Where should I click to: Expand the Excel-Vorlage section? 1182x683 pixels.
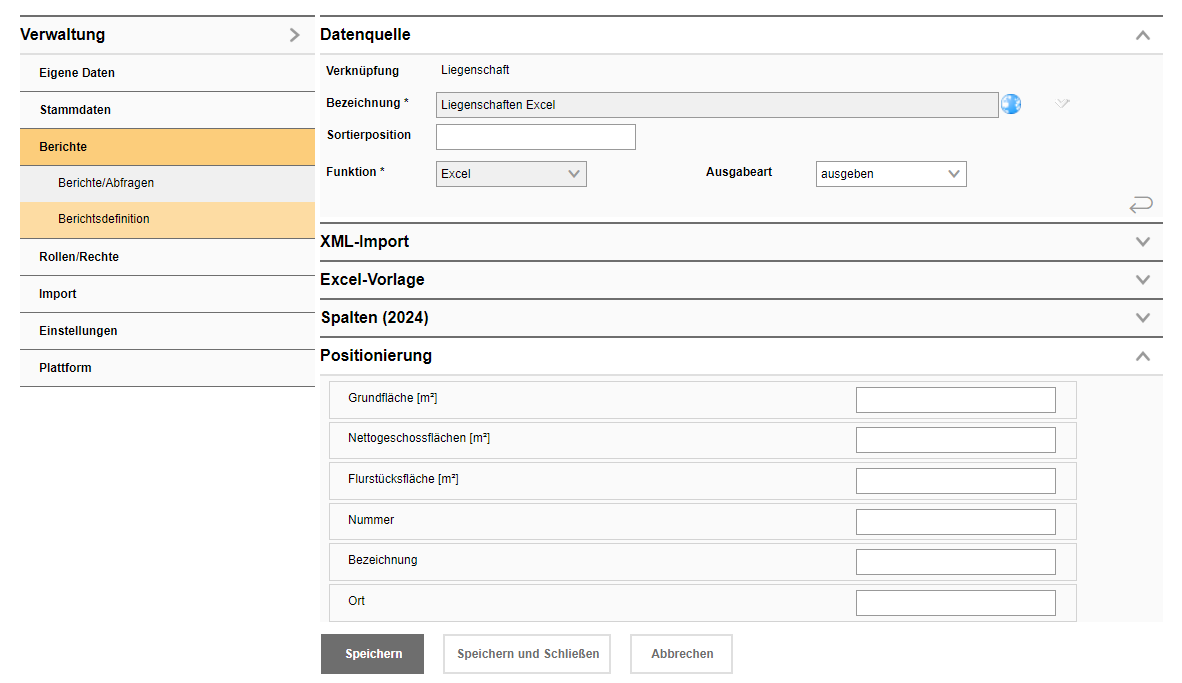click(1143, 280)
